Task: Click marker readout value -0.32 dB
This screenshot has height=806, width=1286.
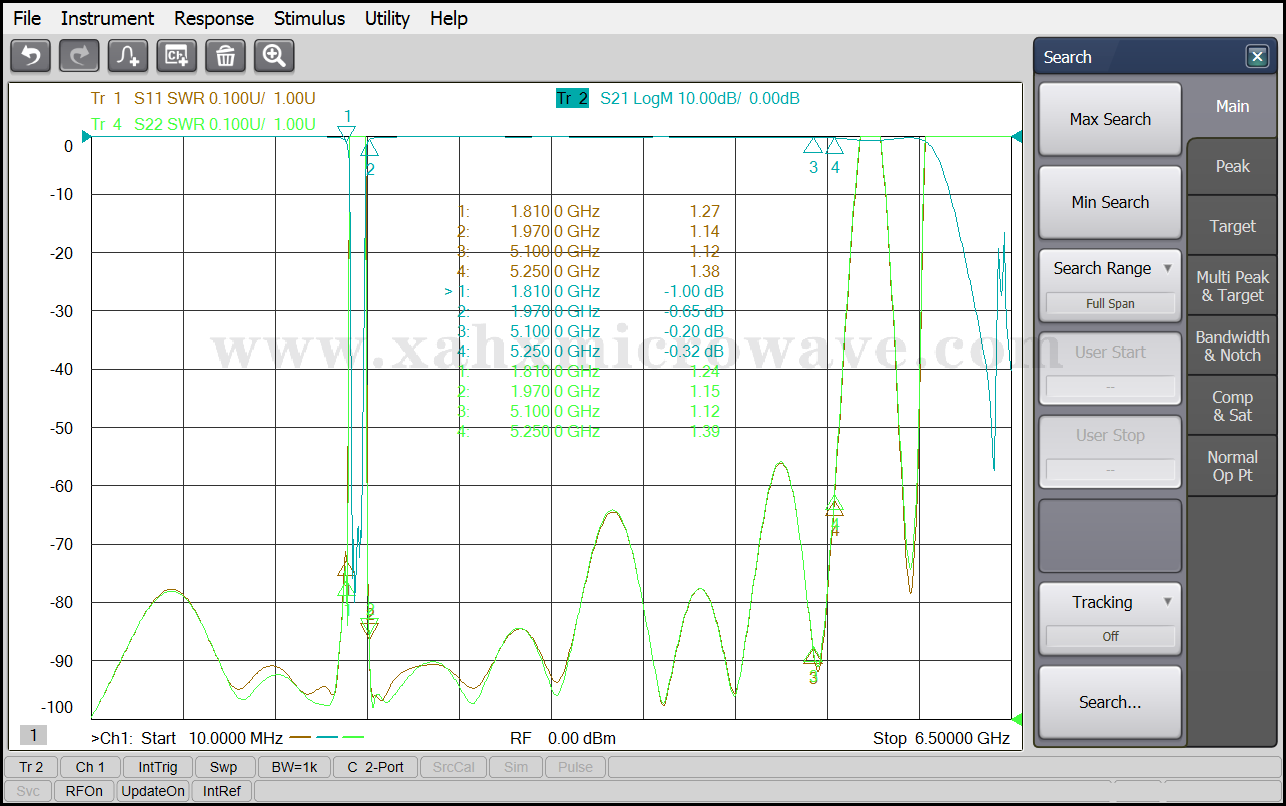Action: [694, 351]
